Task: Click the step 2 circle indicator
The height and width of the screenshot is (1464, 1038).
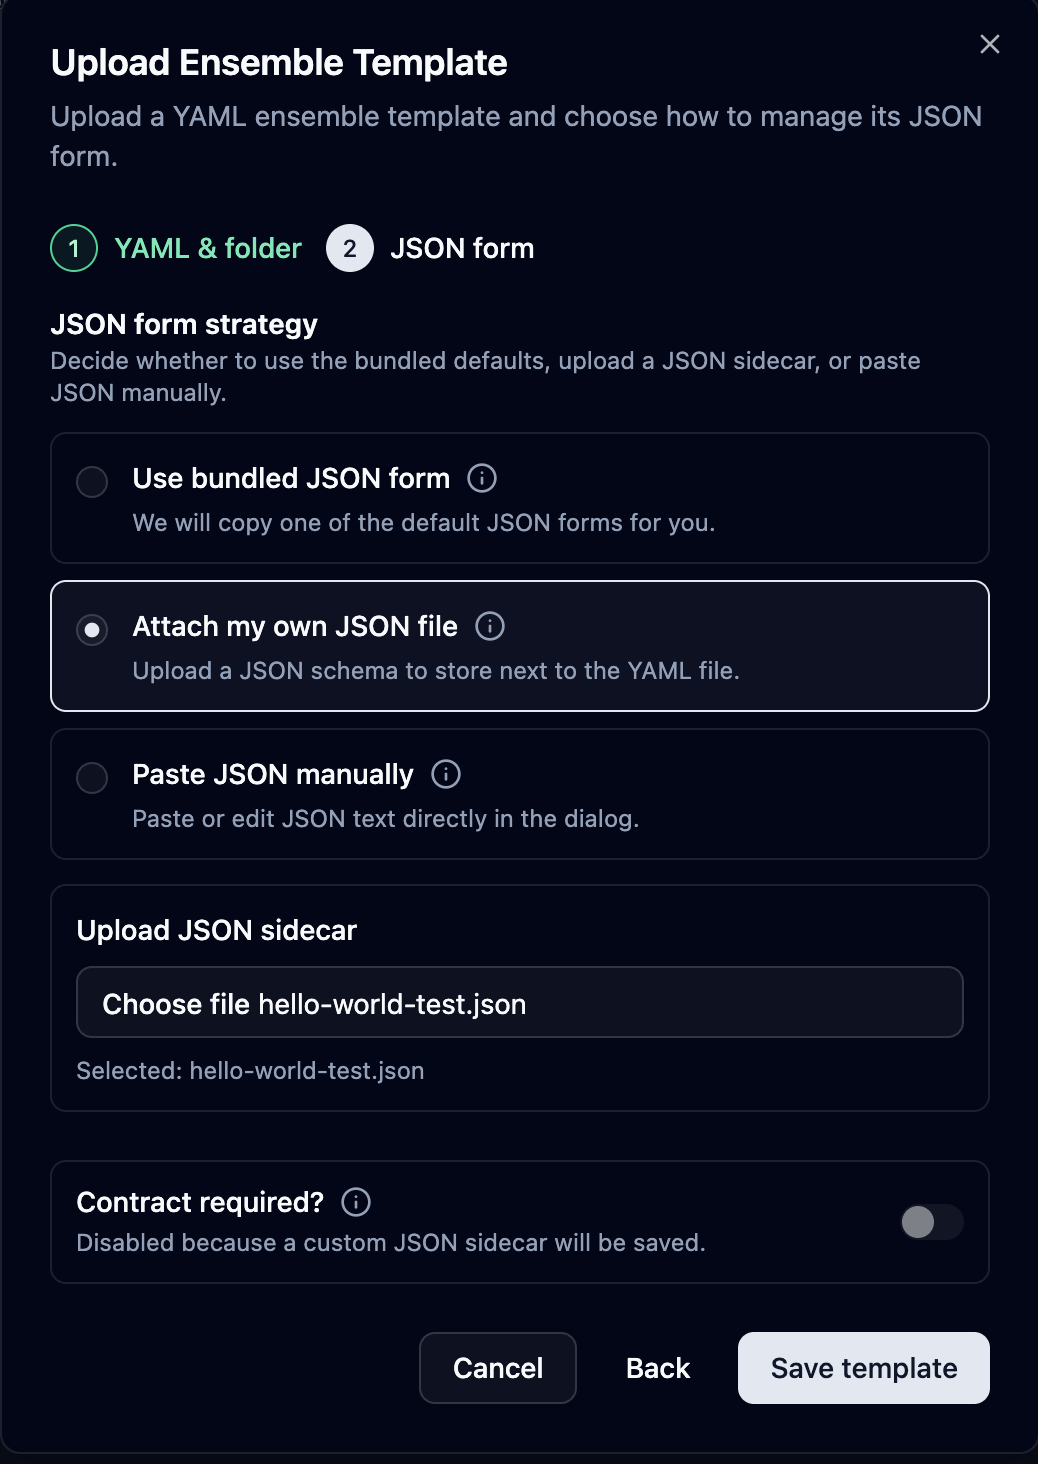Action: pos(350,249)
